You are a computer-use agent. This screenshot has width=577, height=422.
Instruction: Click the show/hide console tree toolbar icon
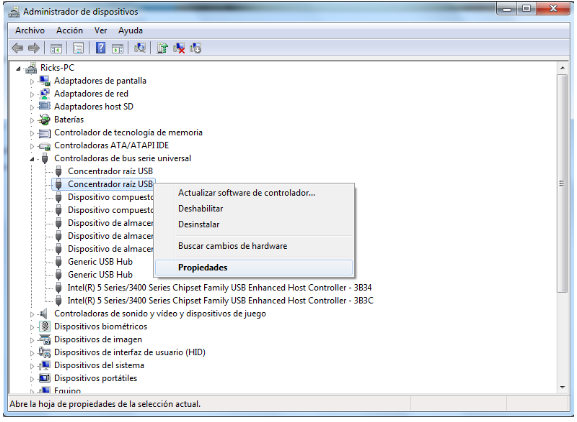[56, 48]
